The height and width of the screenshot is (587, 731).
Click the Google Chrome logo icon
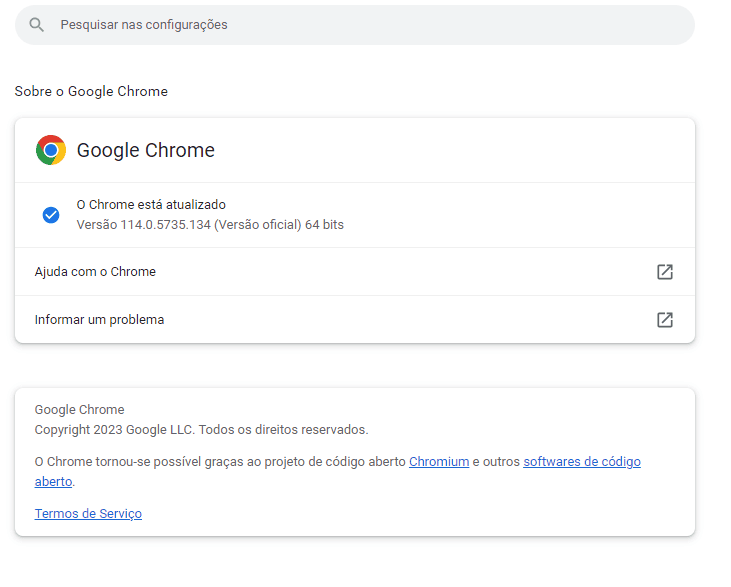[51, 150]
